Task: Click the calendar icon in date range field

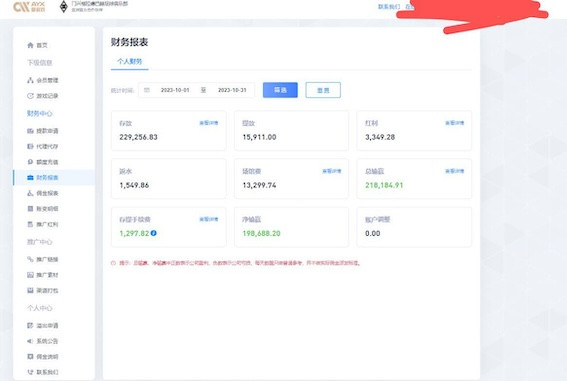Action: click(x=146, y=90)
